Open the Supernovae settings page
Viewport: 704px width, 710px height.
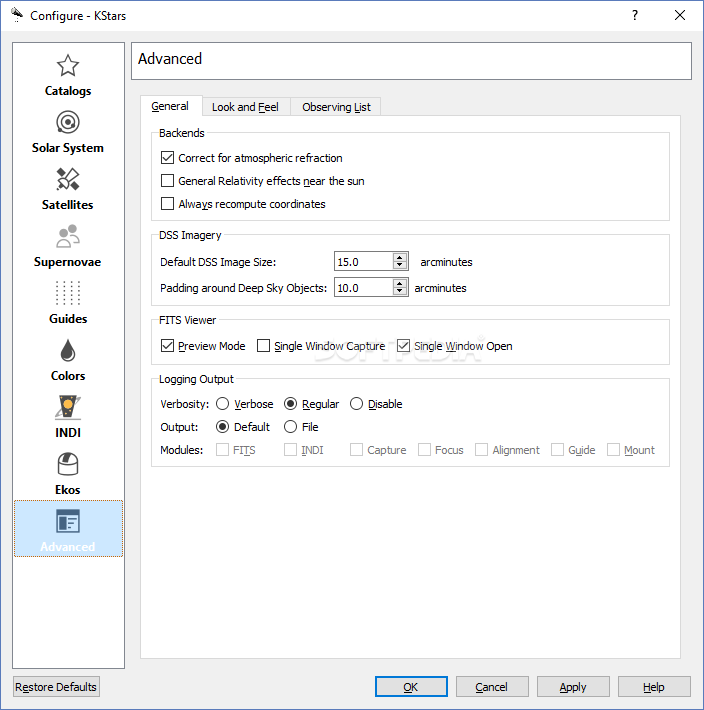coord(68,246)
